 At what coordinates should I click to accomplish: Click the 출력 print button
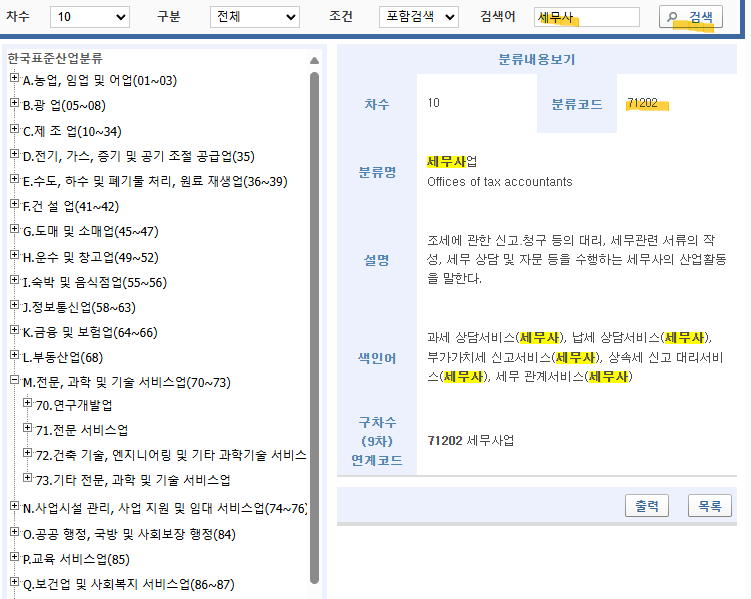coord(646,506)
